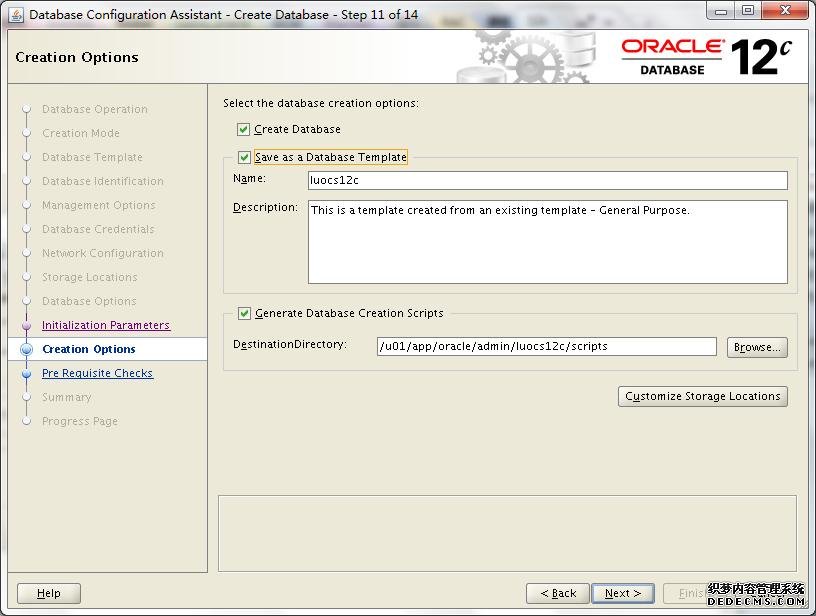
Task: Toggle Save as a Database Template checkbox
Action: (244, 157)
